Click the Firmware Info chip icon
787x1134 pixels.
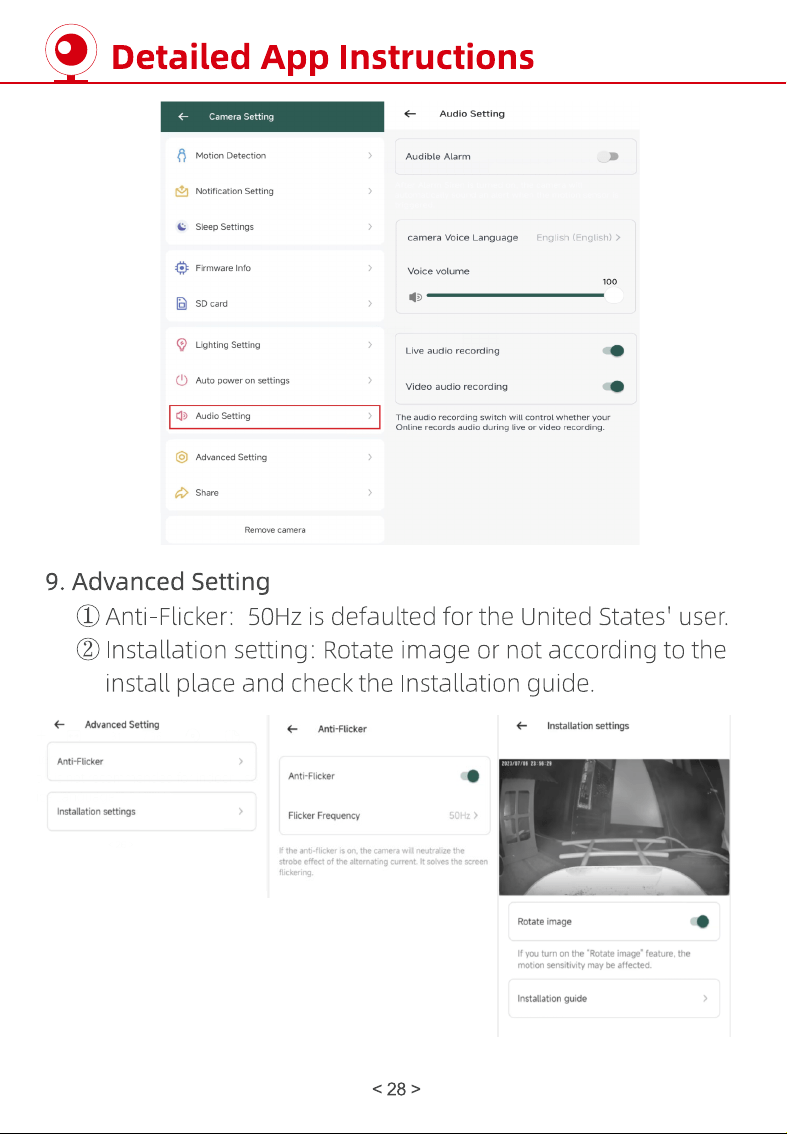coord(182,268)
